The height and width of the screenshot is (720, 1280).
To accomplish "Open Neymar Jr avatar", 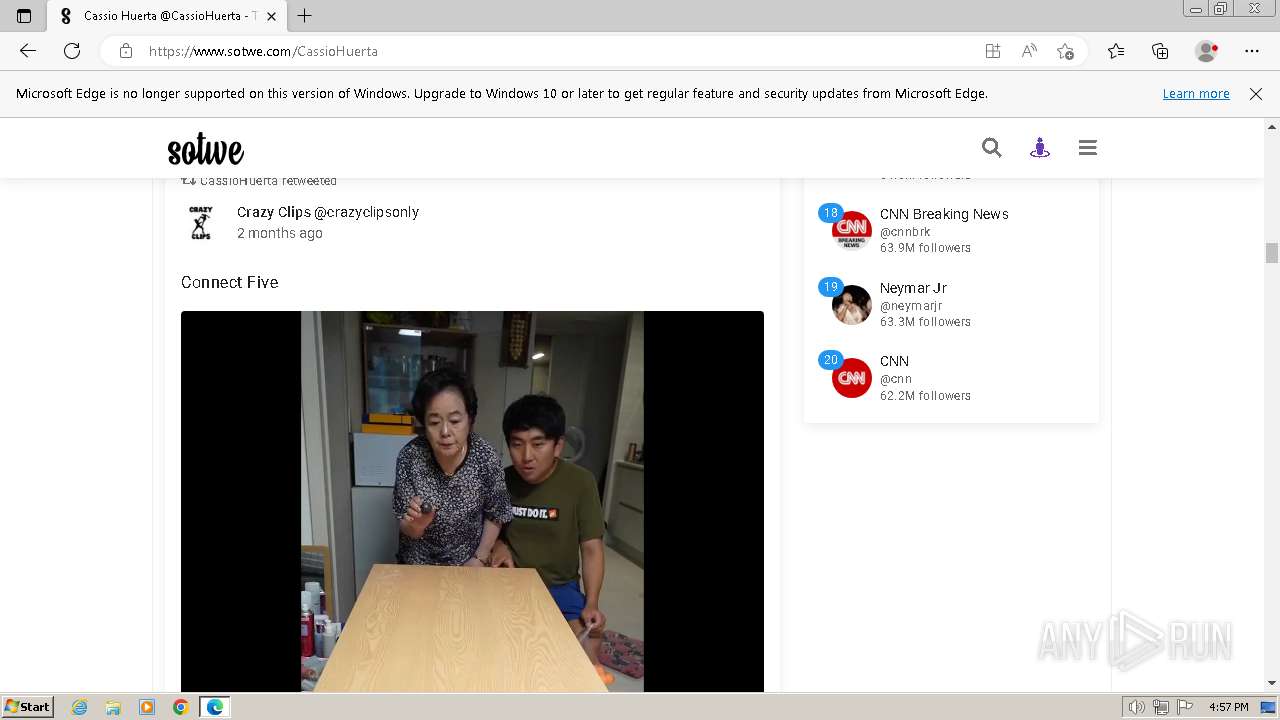I will coord(852,304).
